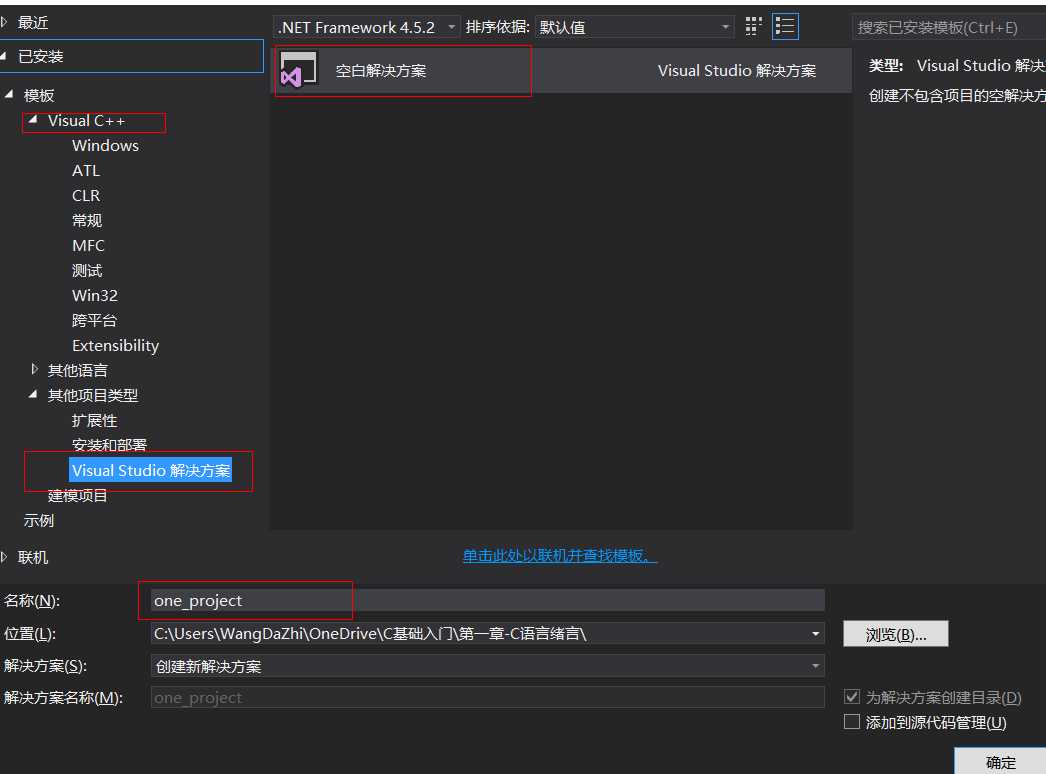The width and height of the screenshot is (1046, 774).
Task: Select the Extensibility template category
Action: tap(115, 345)
